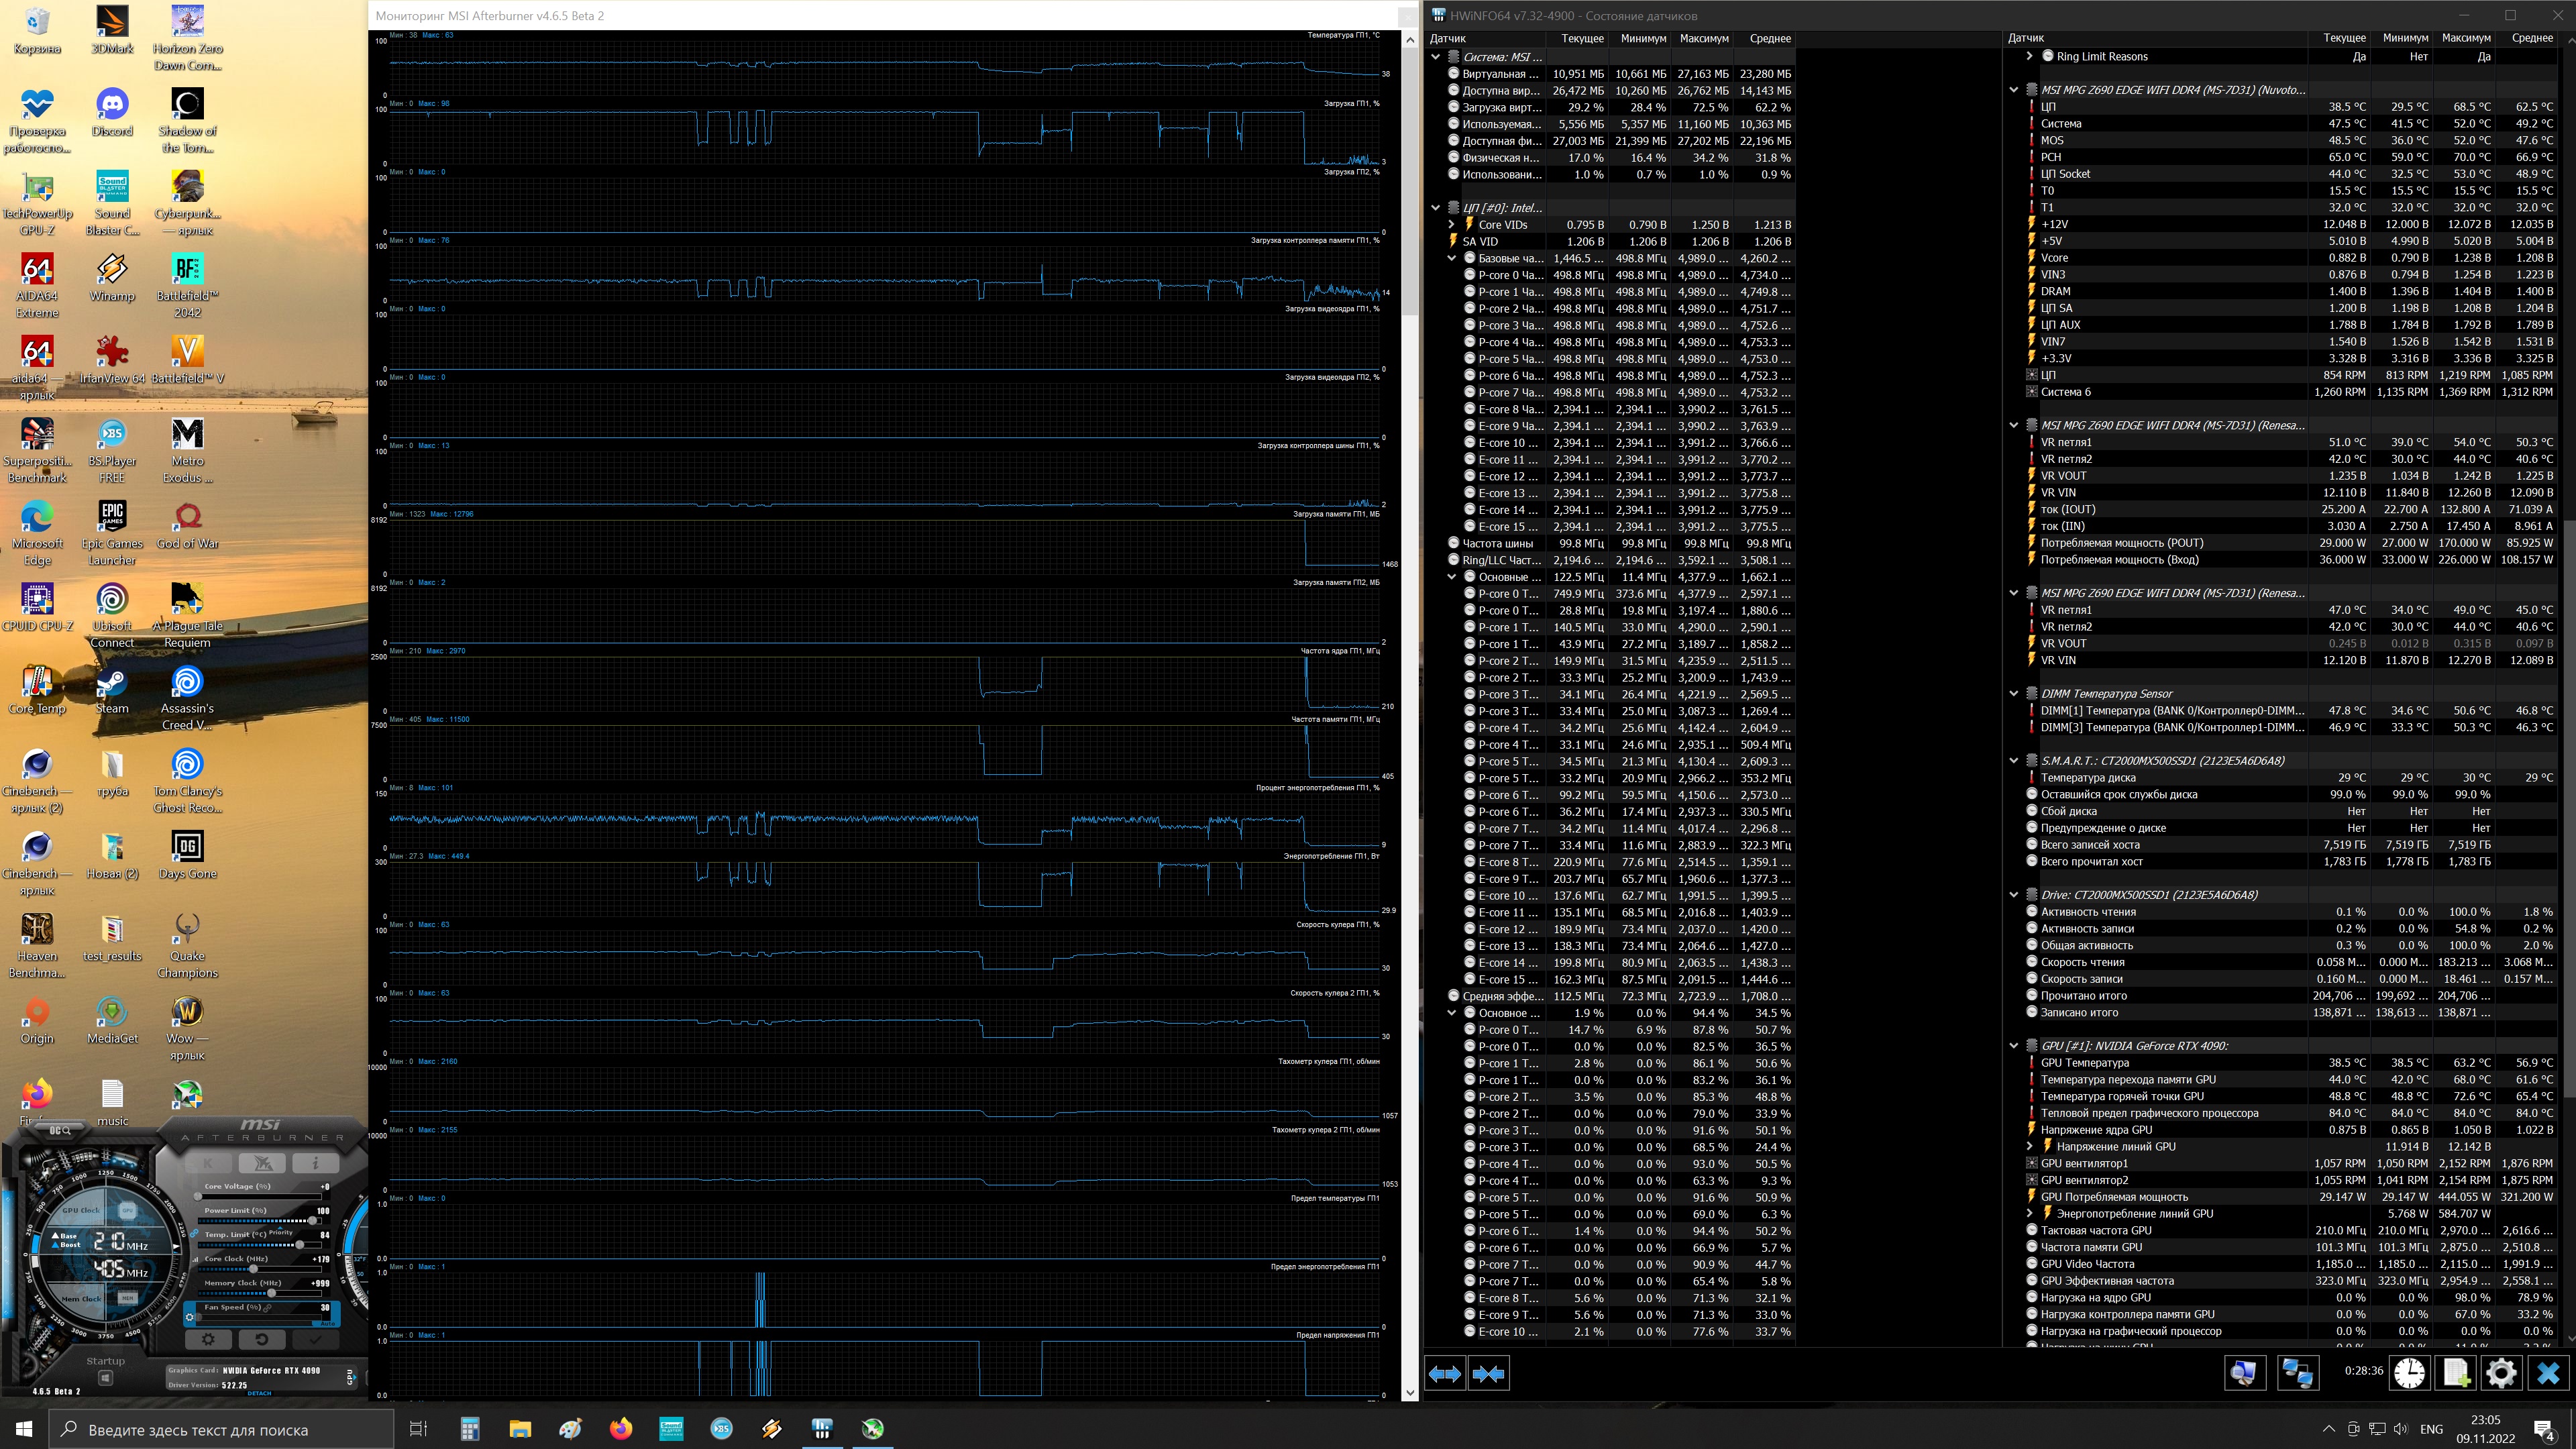Viewport: 2576px width, 1449px height.
Task: Expand Ring Limit Reasons row
Action: [2029, 56]
